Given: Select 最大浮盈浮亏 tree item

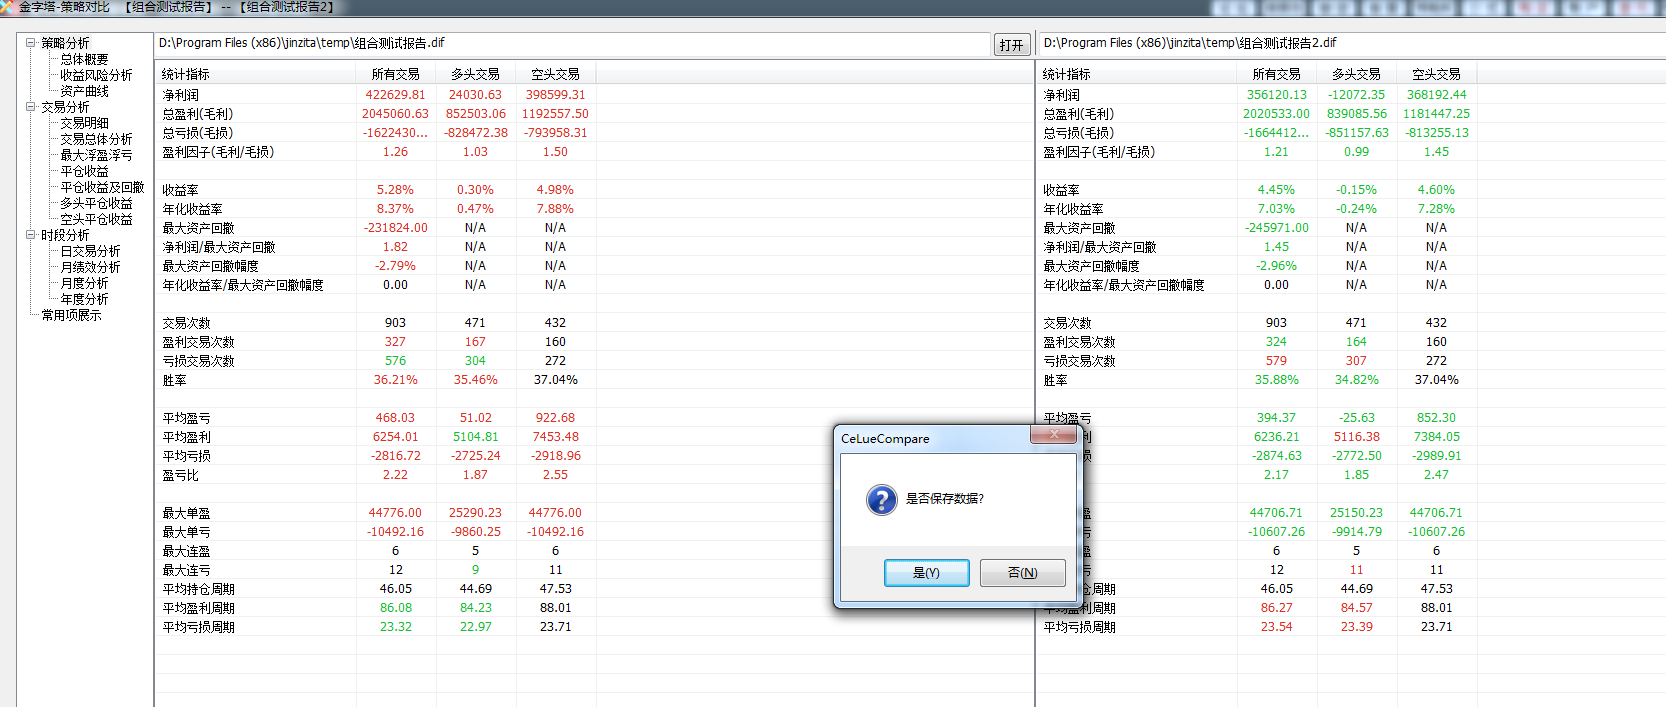Looking at the screenshot, I should pos(96,155).
